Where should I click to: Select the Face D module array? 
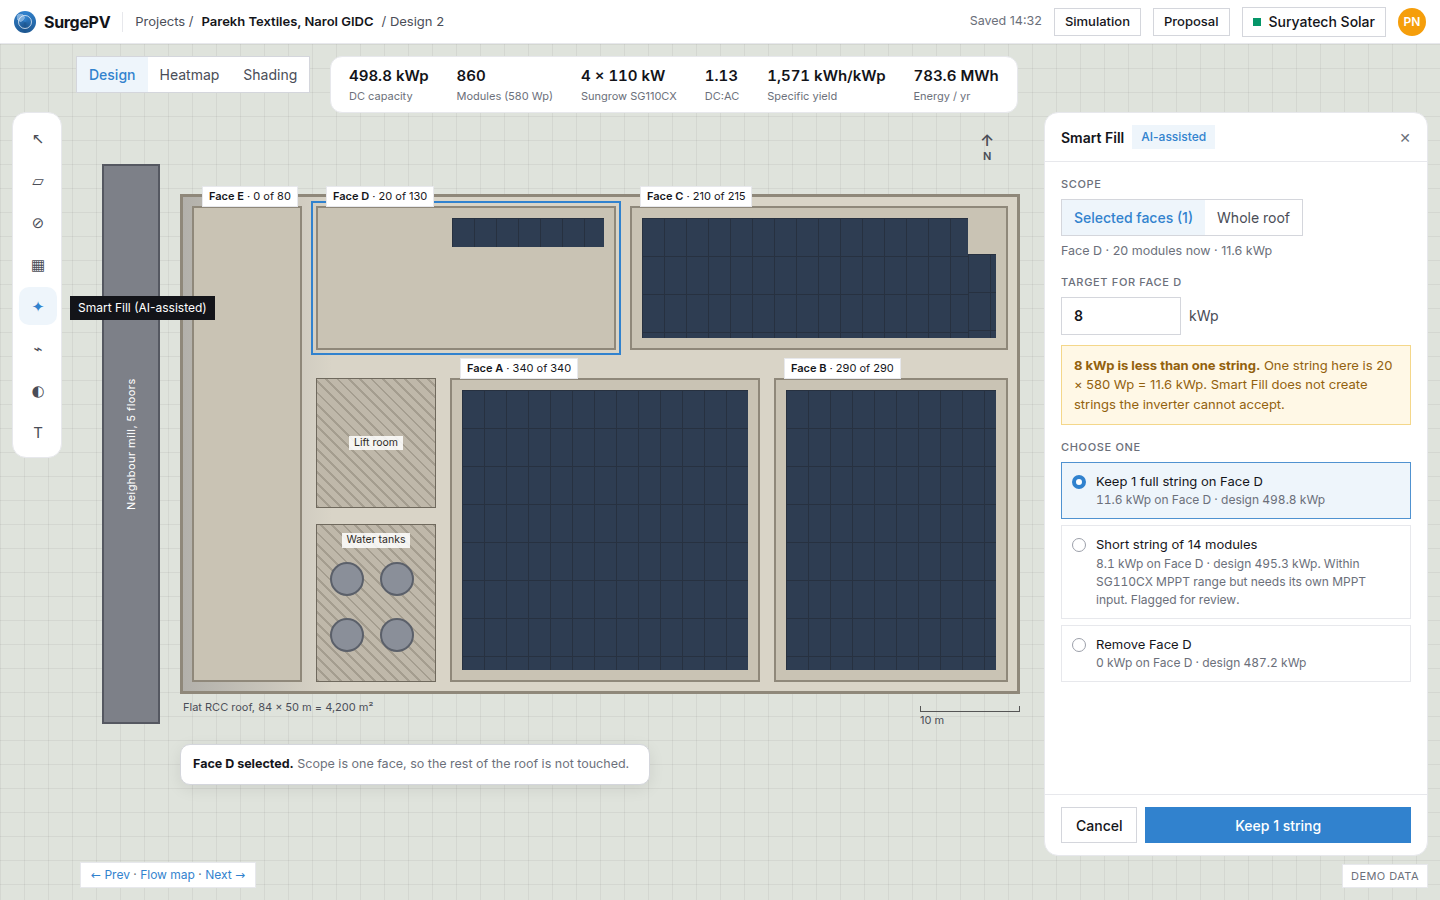click(528, 232)
